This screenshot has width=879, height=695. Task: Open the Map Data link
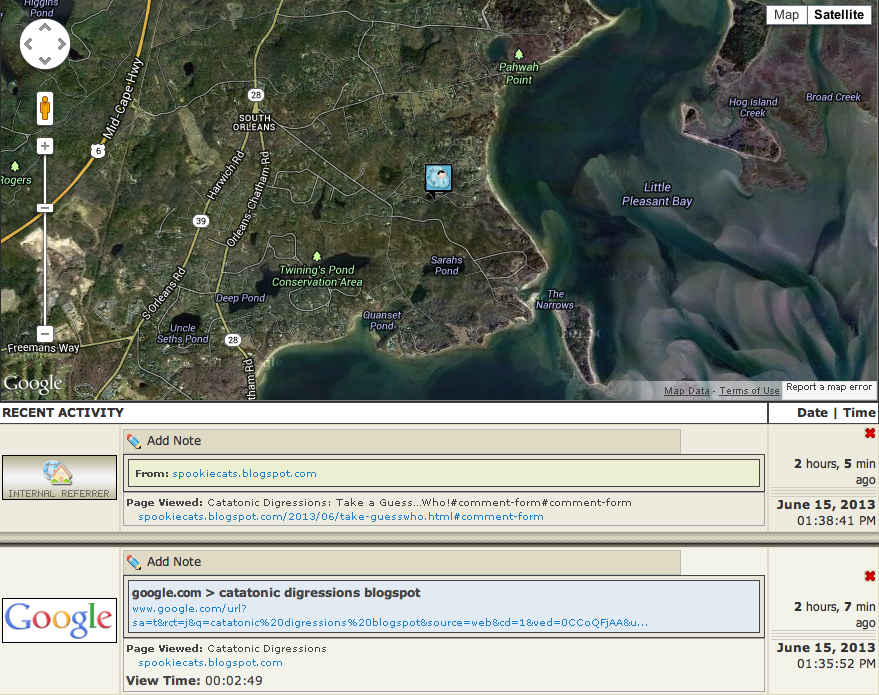(687, 391)
